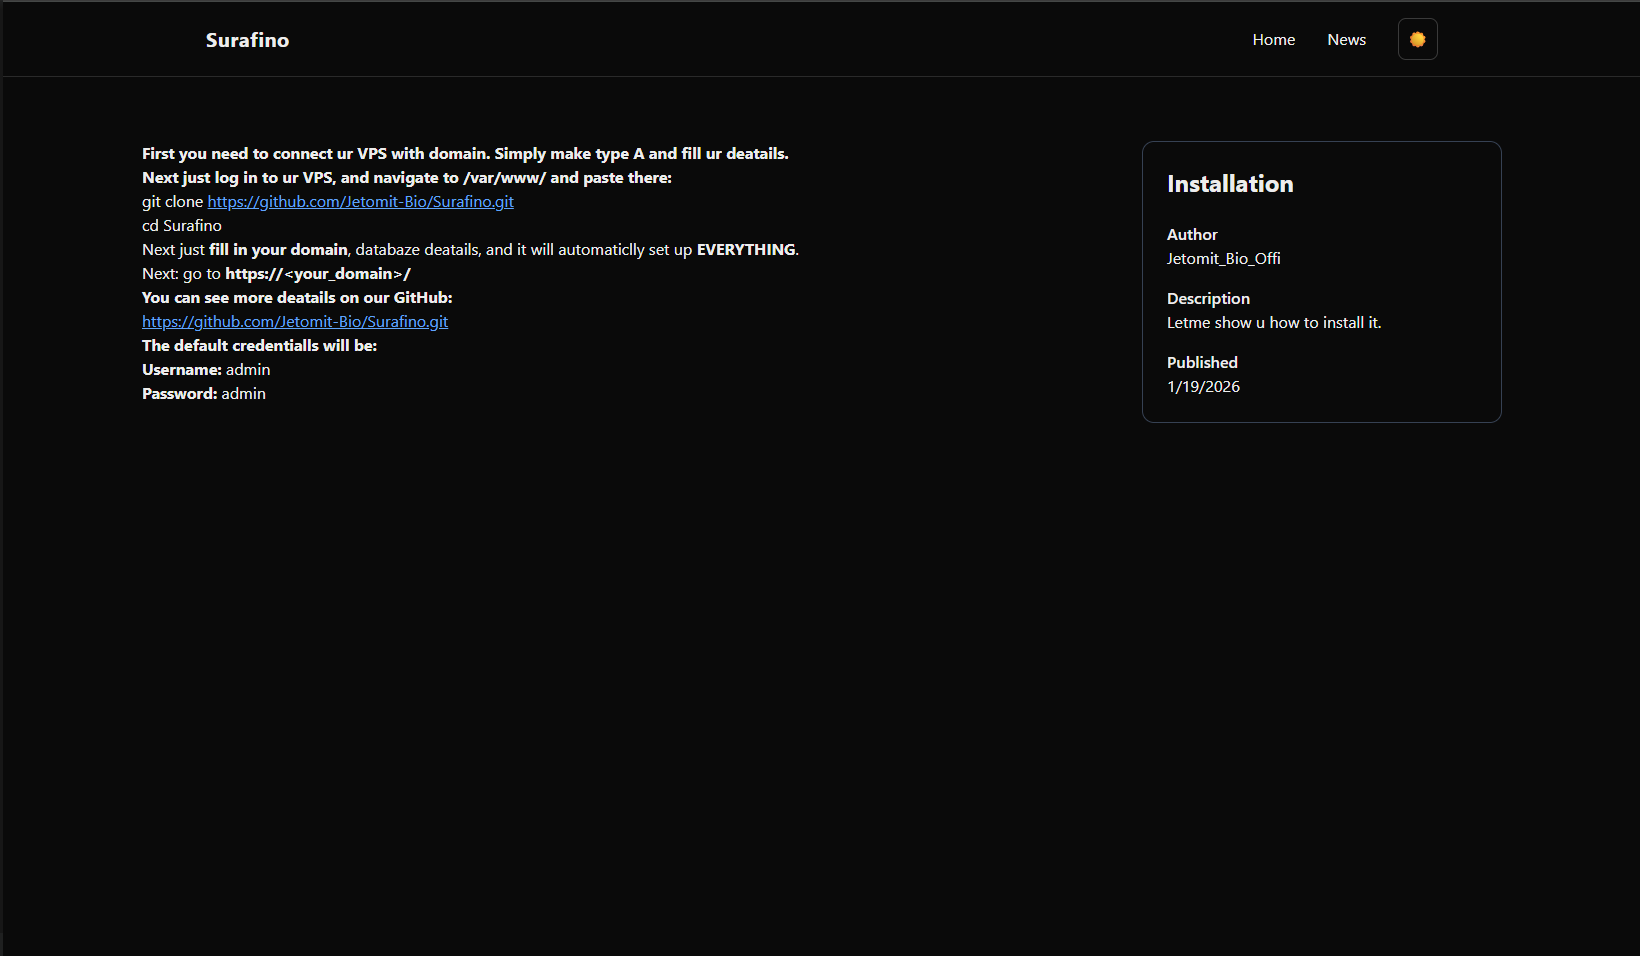
Task: Toggle the sun theme switcher icon
Action: [x=1417, y=40]
